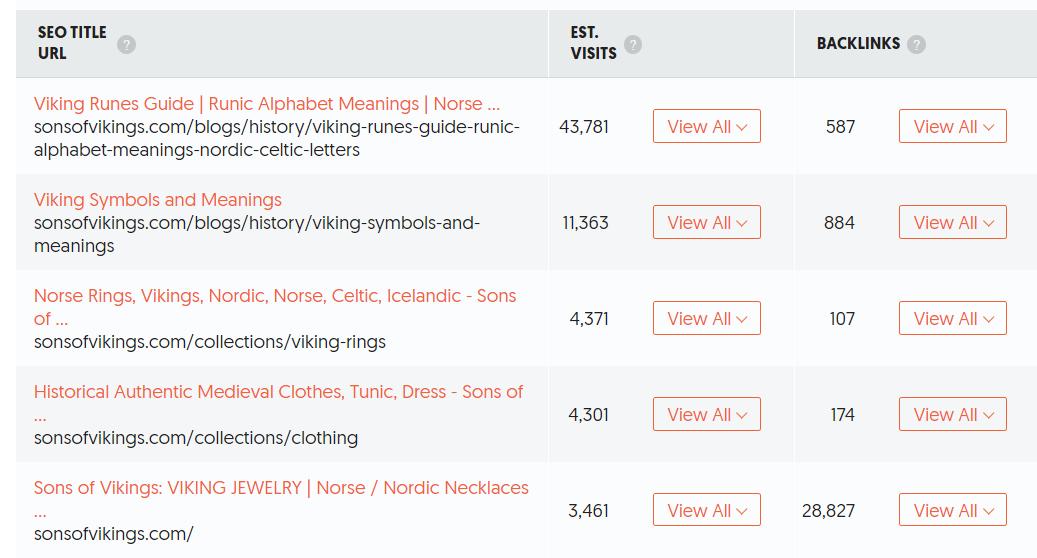
Task: Click the sonsofvikings.com/collections/viking-rings URL text
Action: (209, 342)
